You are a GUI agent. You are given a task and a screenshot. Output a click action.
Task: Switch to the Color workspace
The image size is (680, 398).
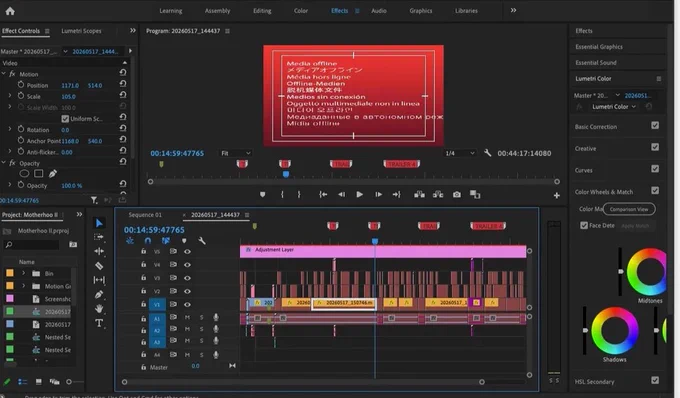coord(301,11)
